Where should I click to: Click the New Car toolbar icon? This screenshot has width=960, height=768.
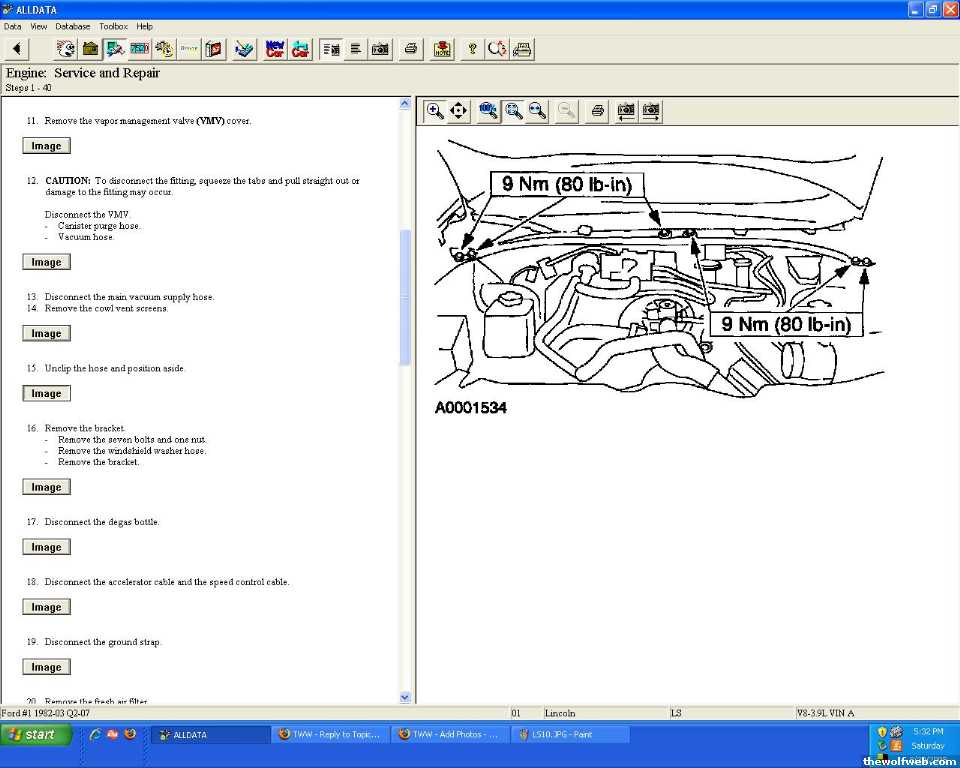click(x=275, y=49)
